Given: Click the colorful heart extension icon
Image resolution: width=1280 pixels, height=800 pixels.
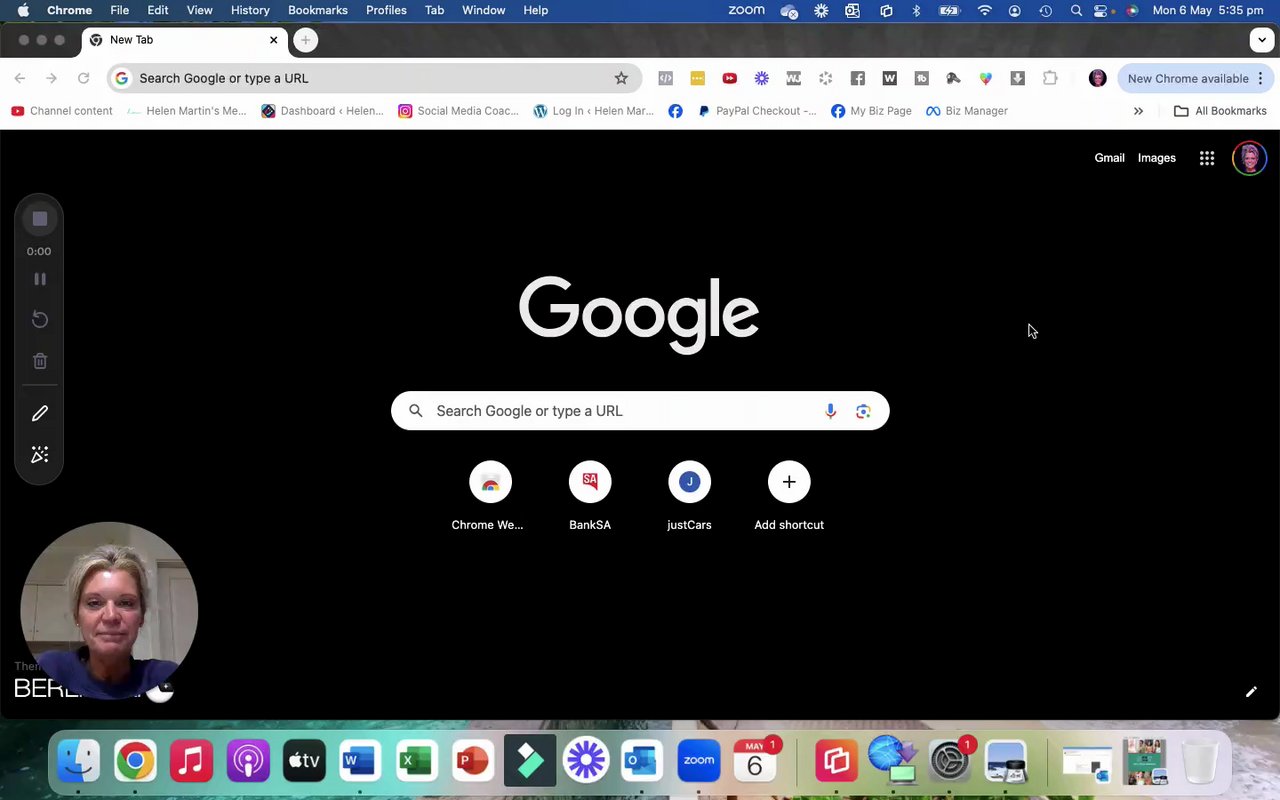Looking at the screenshot, I should click(986, 78).
